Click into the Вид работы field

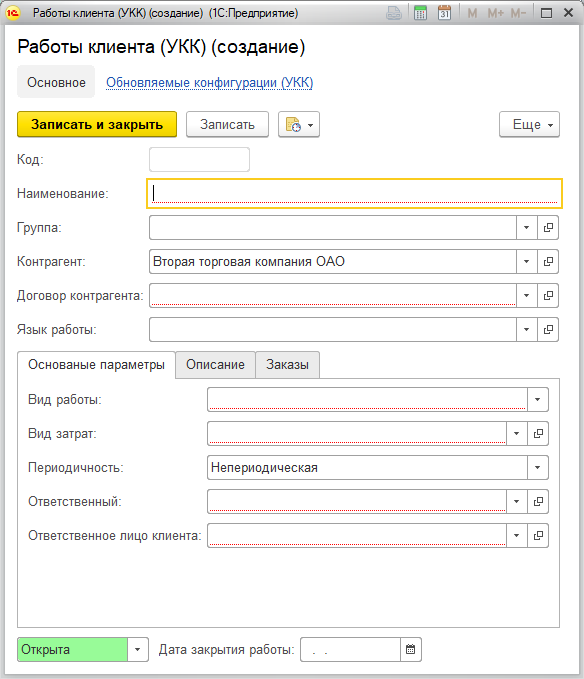368,399
